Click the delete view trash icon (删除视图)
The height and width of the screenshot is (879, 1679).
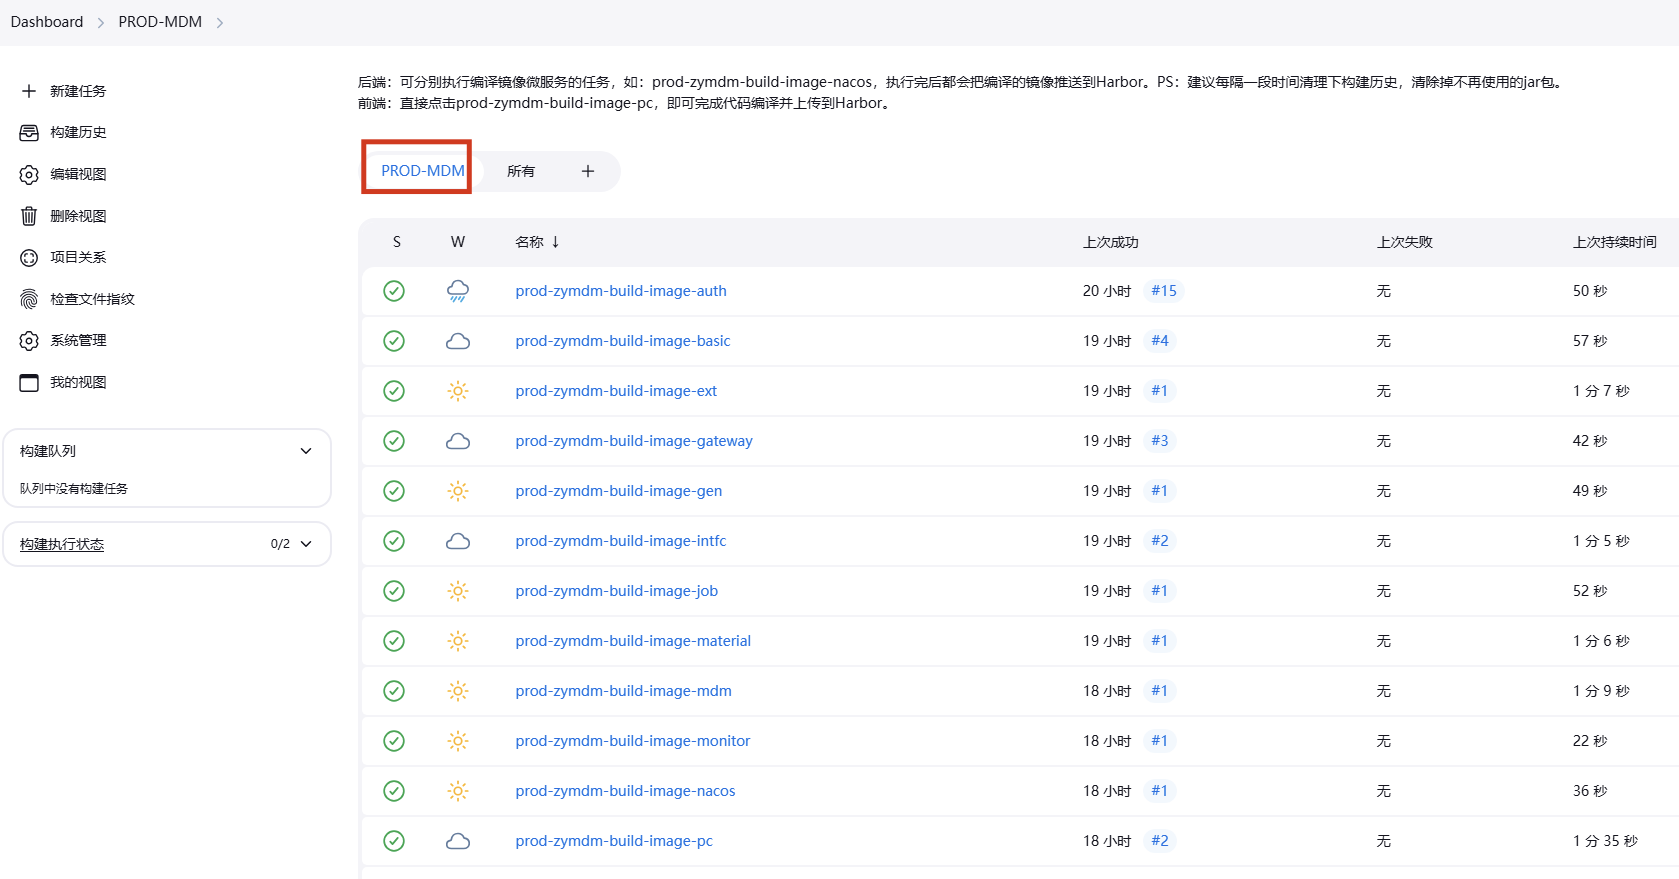pos(29,216)
